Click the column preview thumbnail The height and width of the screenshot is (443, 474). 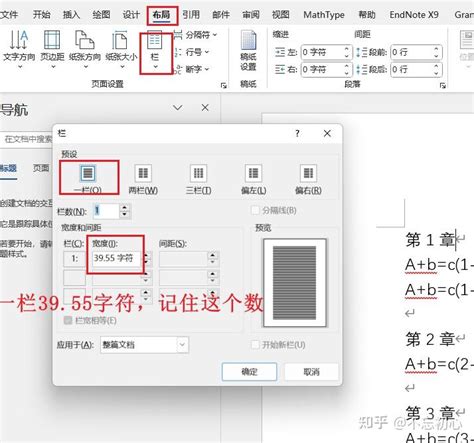(294, 283)
